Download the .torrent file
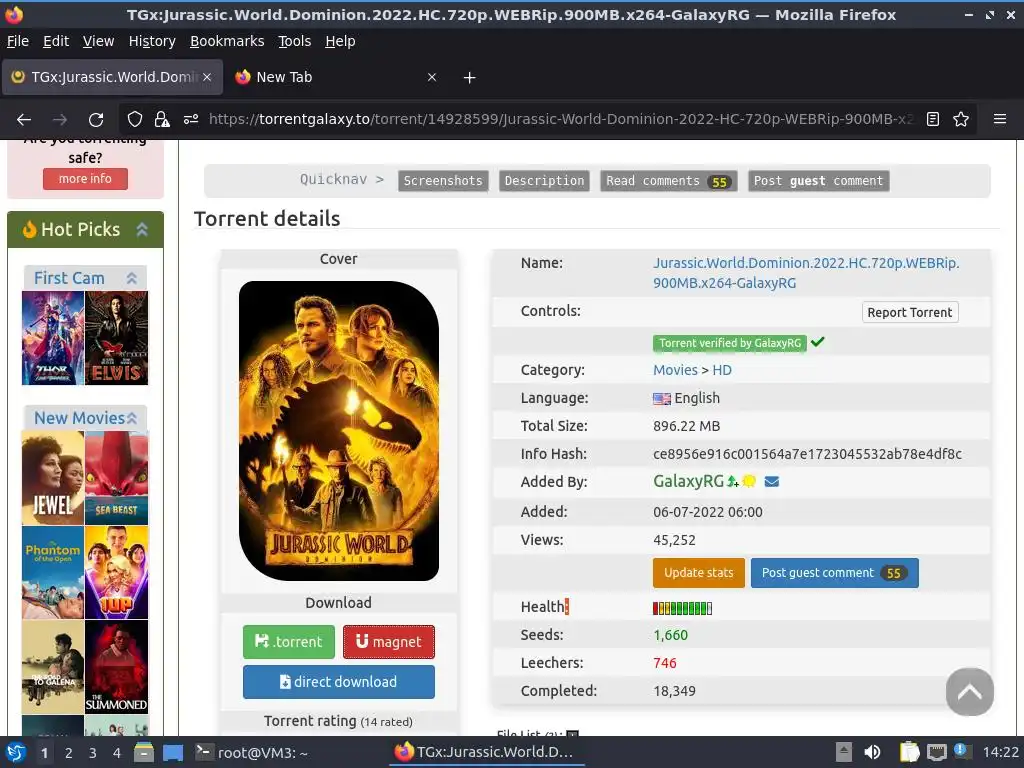This screenshot has height=768, width=1024. (x=289, y=642)
